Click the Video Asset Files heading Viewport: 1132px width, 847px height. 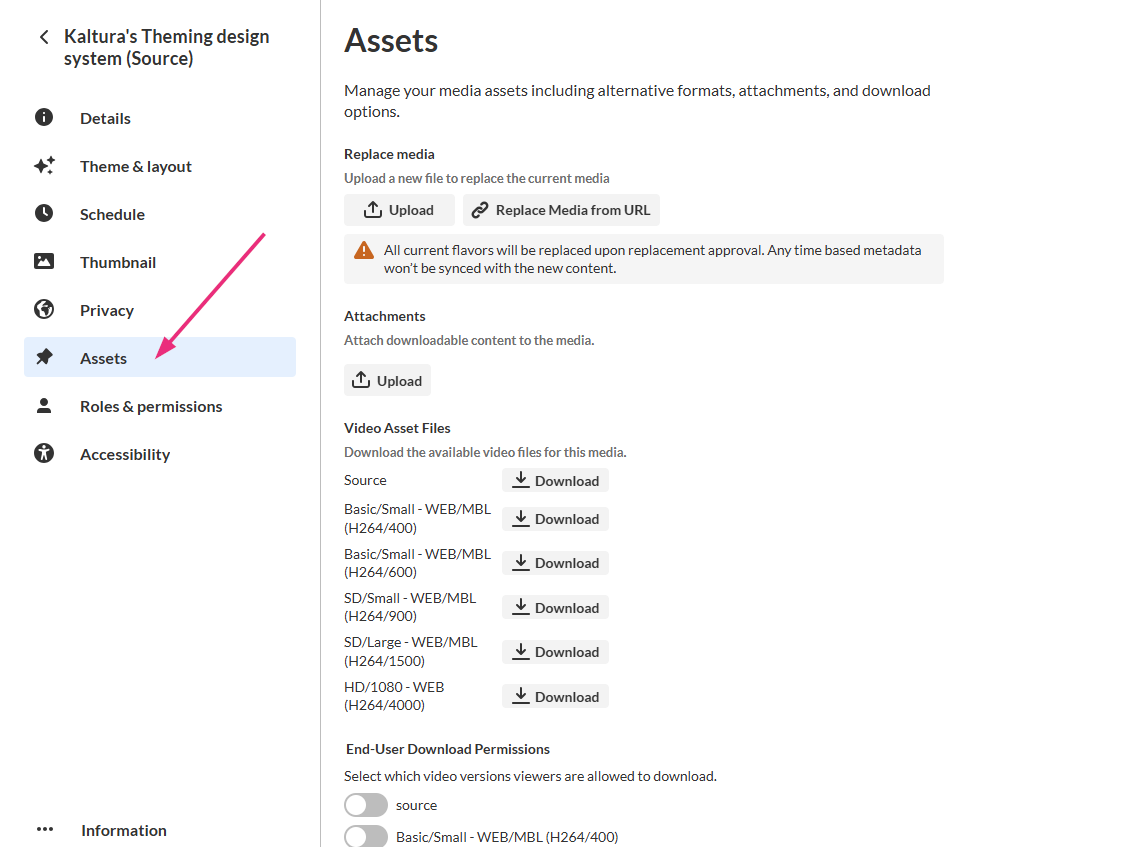coord(397,428)
